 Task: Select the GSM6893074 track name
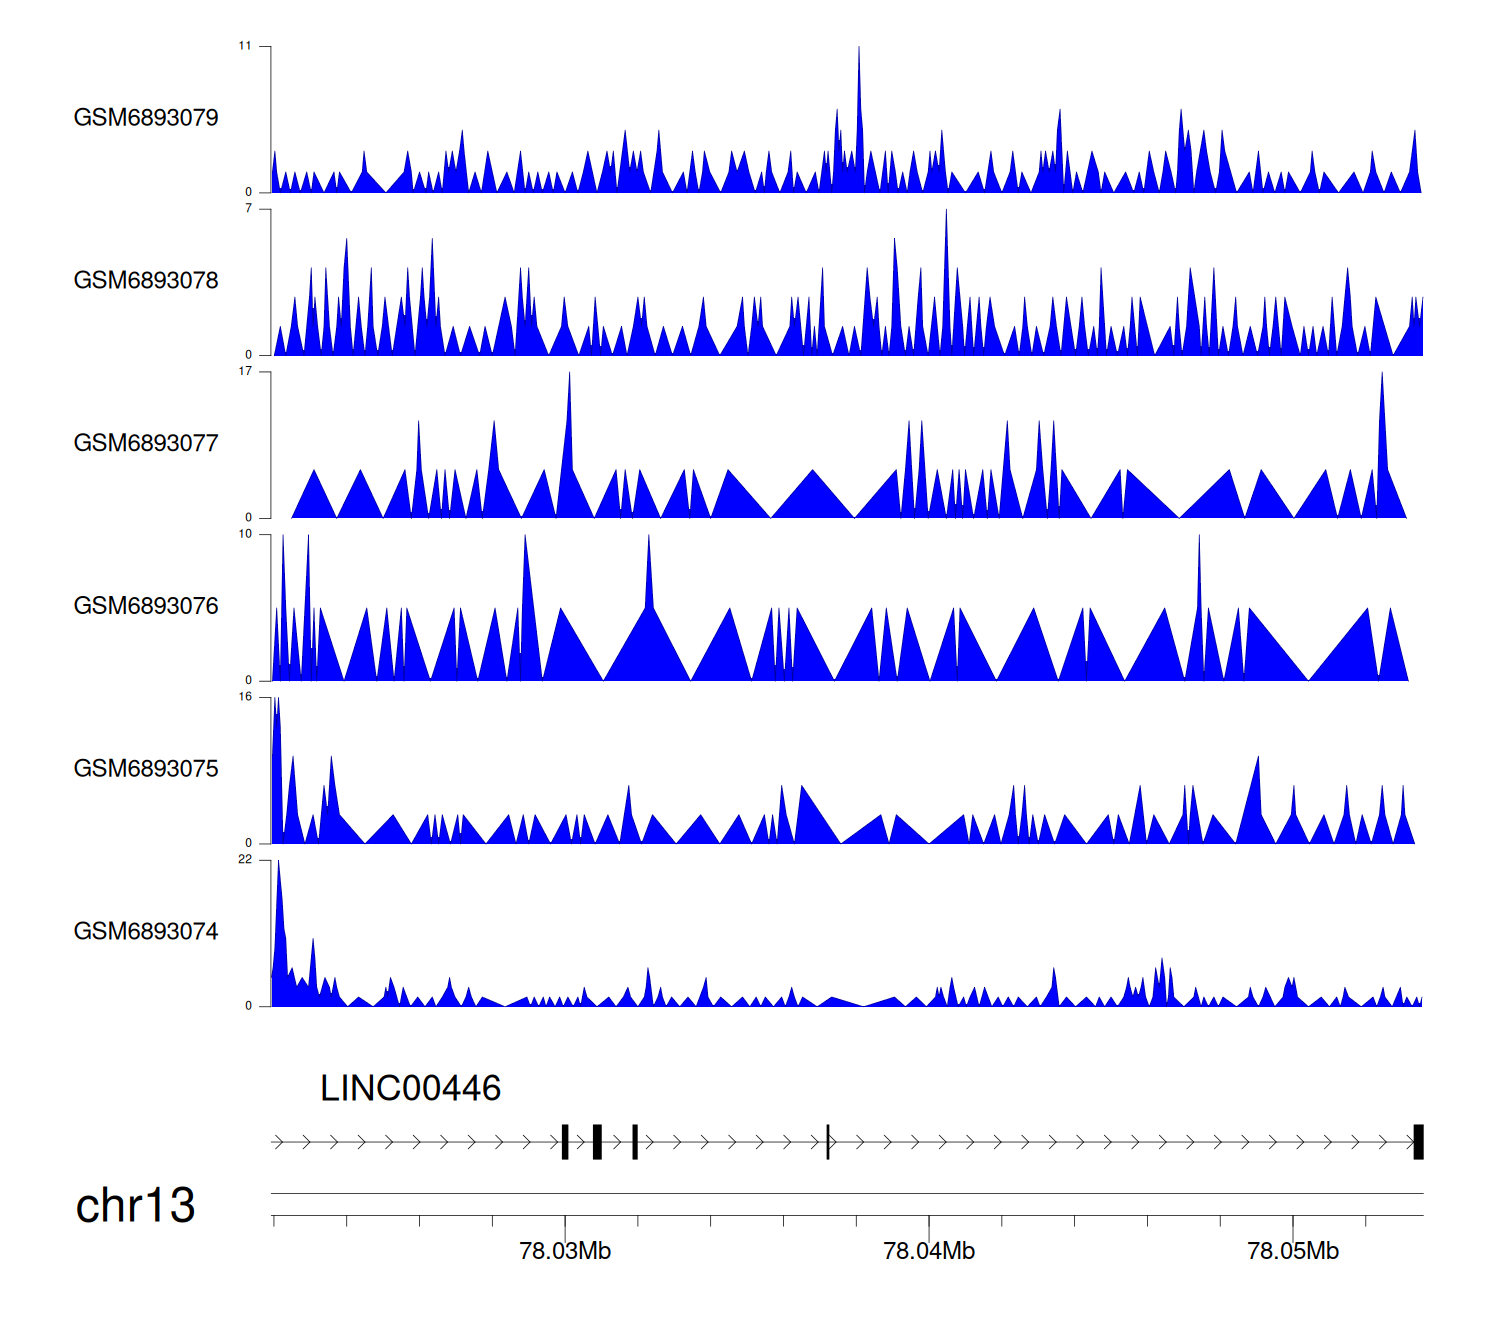146,932
